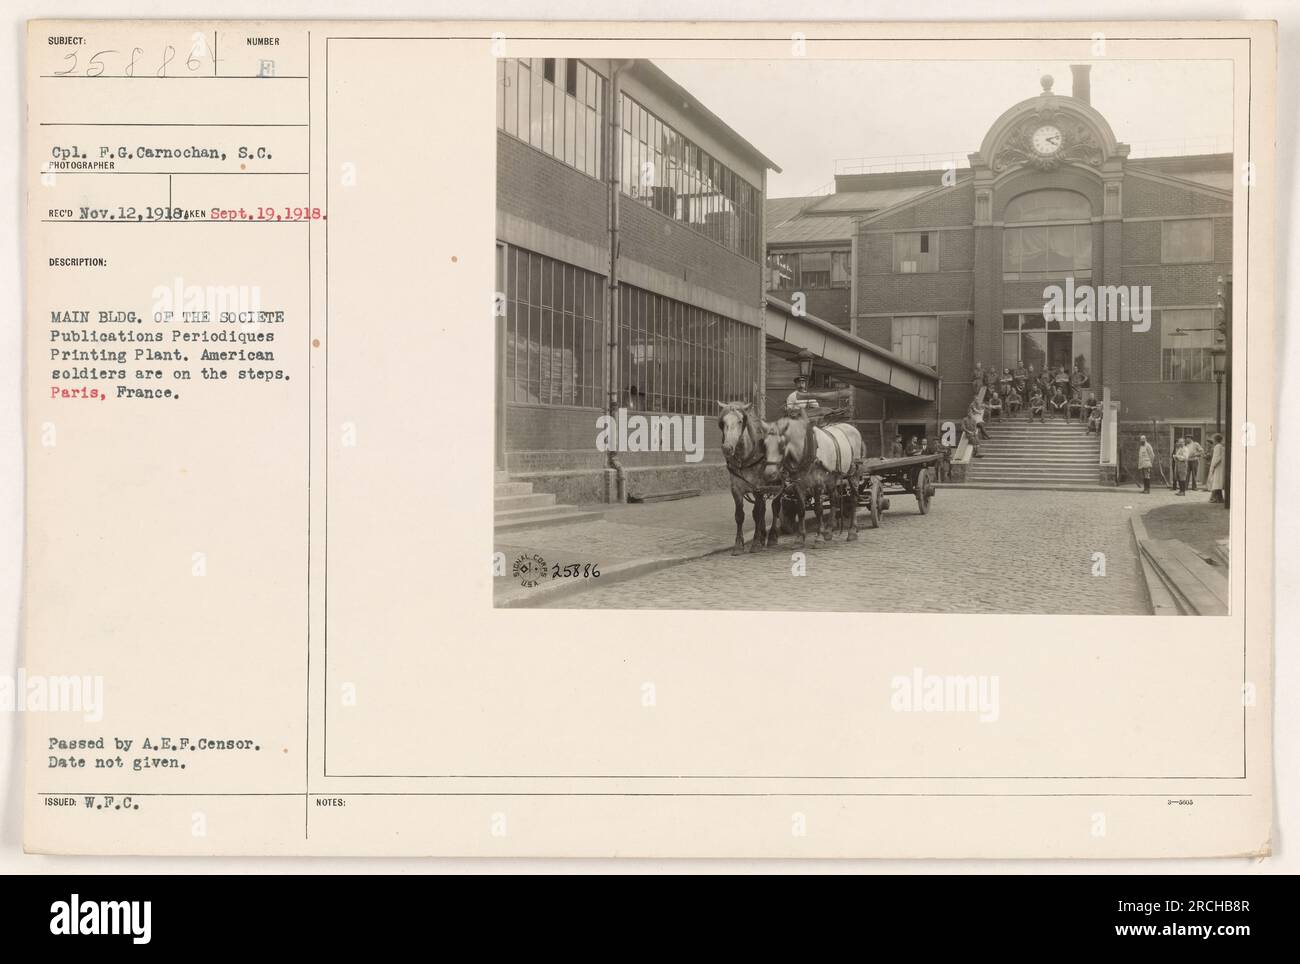
Task: Click the line Passed by A.E.F.Censor.
Action: pyautogui.click(x=153, y=743)
